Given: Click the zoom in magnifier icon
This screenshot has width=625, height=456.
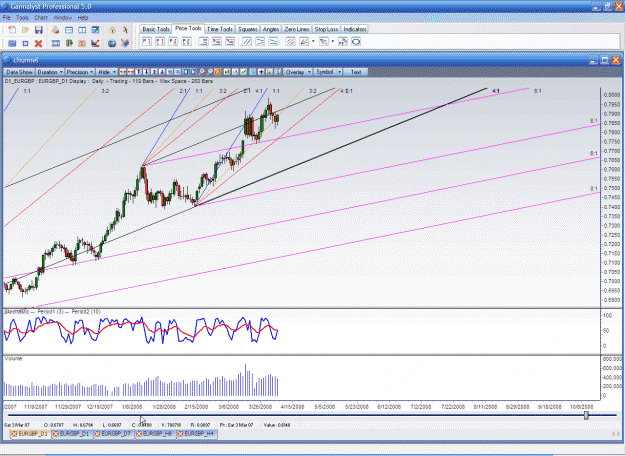Looking at the screenshot, I should click(x=201, y=72).
